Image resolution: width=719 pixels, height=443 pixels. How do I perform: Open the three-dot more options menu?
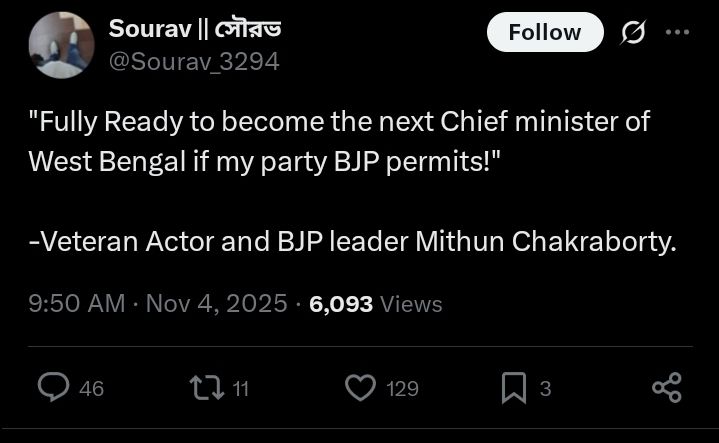(677, 32)
